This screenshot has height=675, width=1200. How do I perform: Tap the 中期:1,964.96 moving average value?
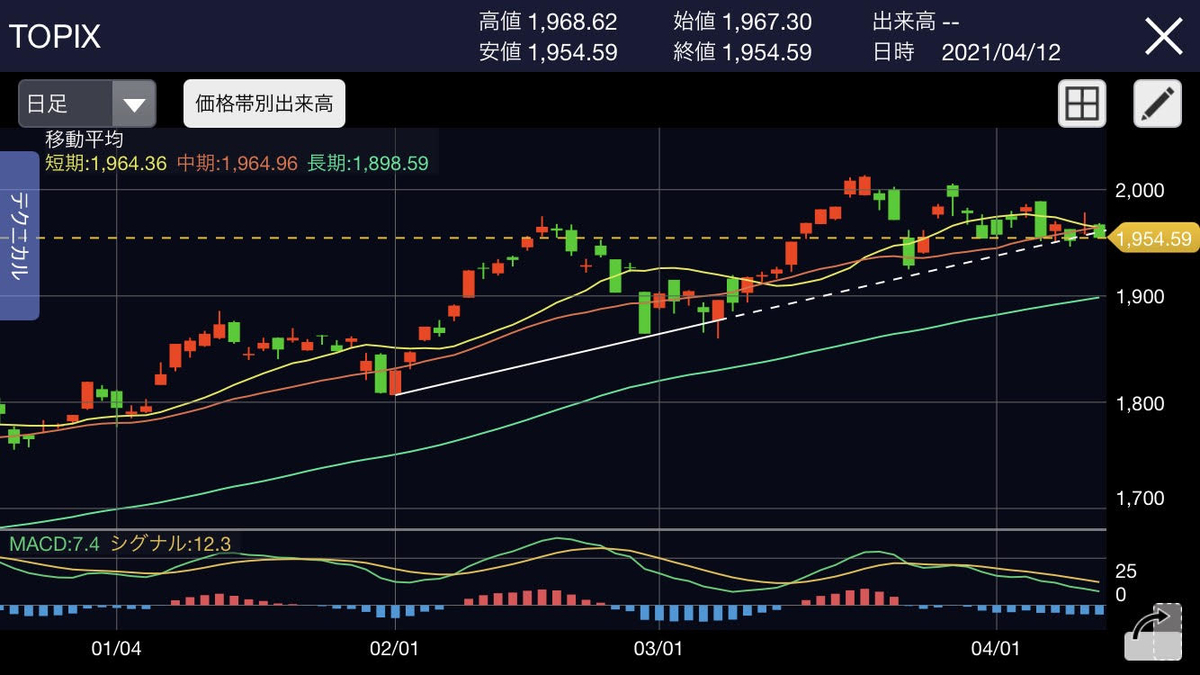[237, 163]
